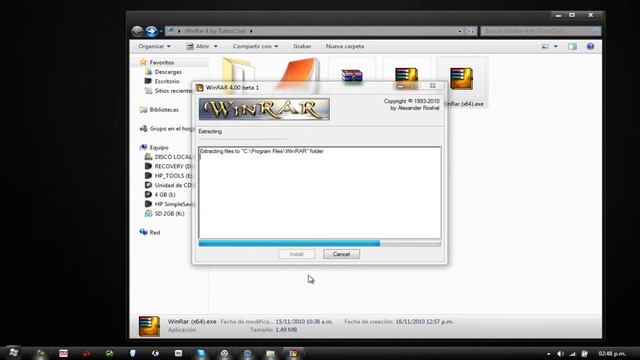640x360 pixels.
Task: Select the yellow folder icon in file list
Action: tap(238, 71)
